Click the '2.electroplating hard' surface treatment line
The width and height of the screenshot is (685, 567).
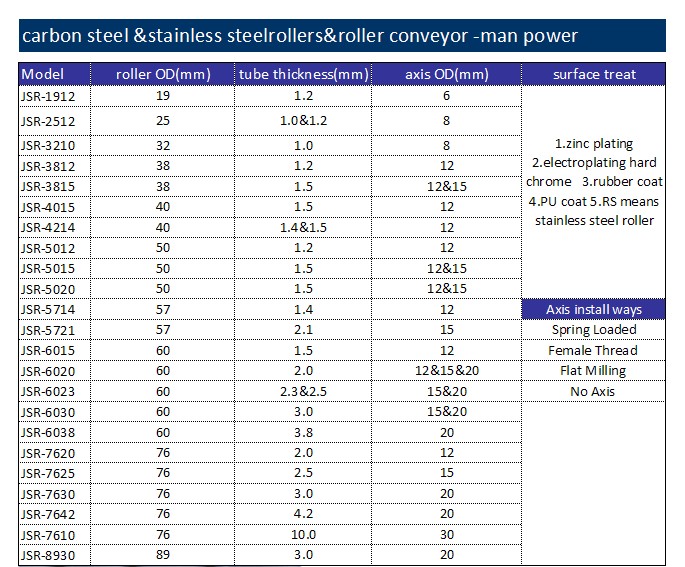pos(594,163)
